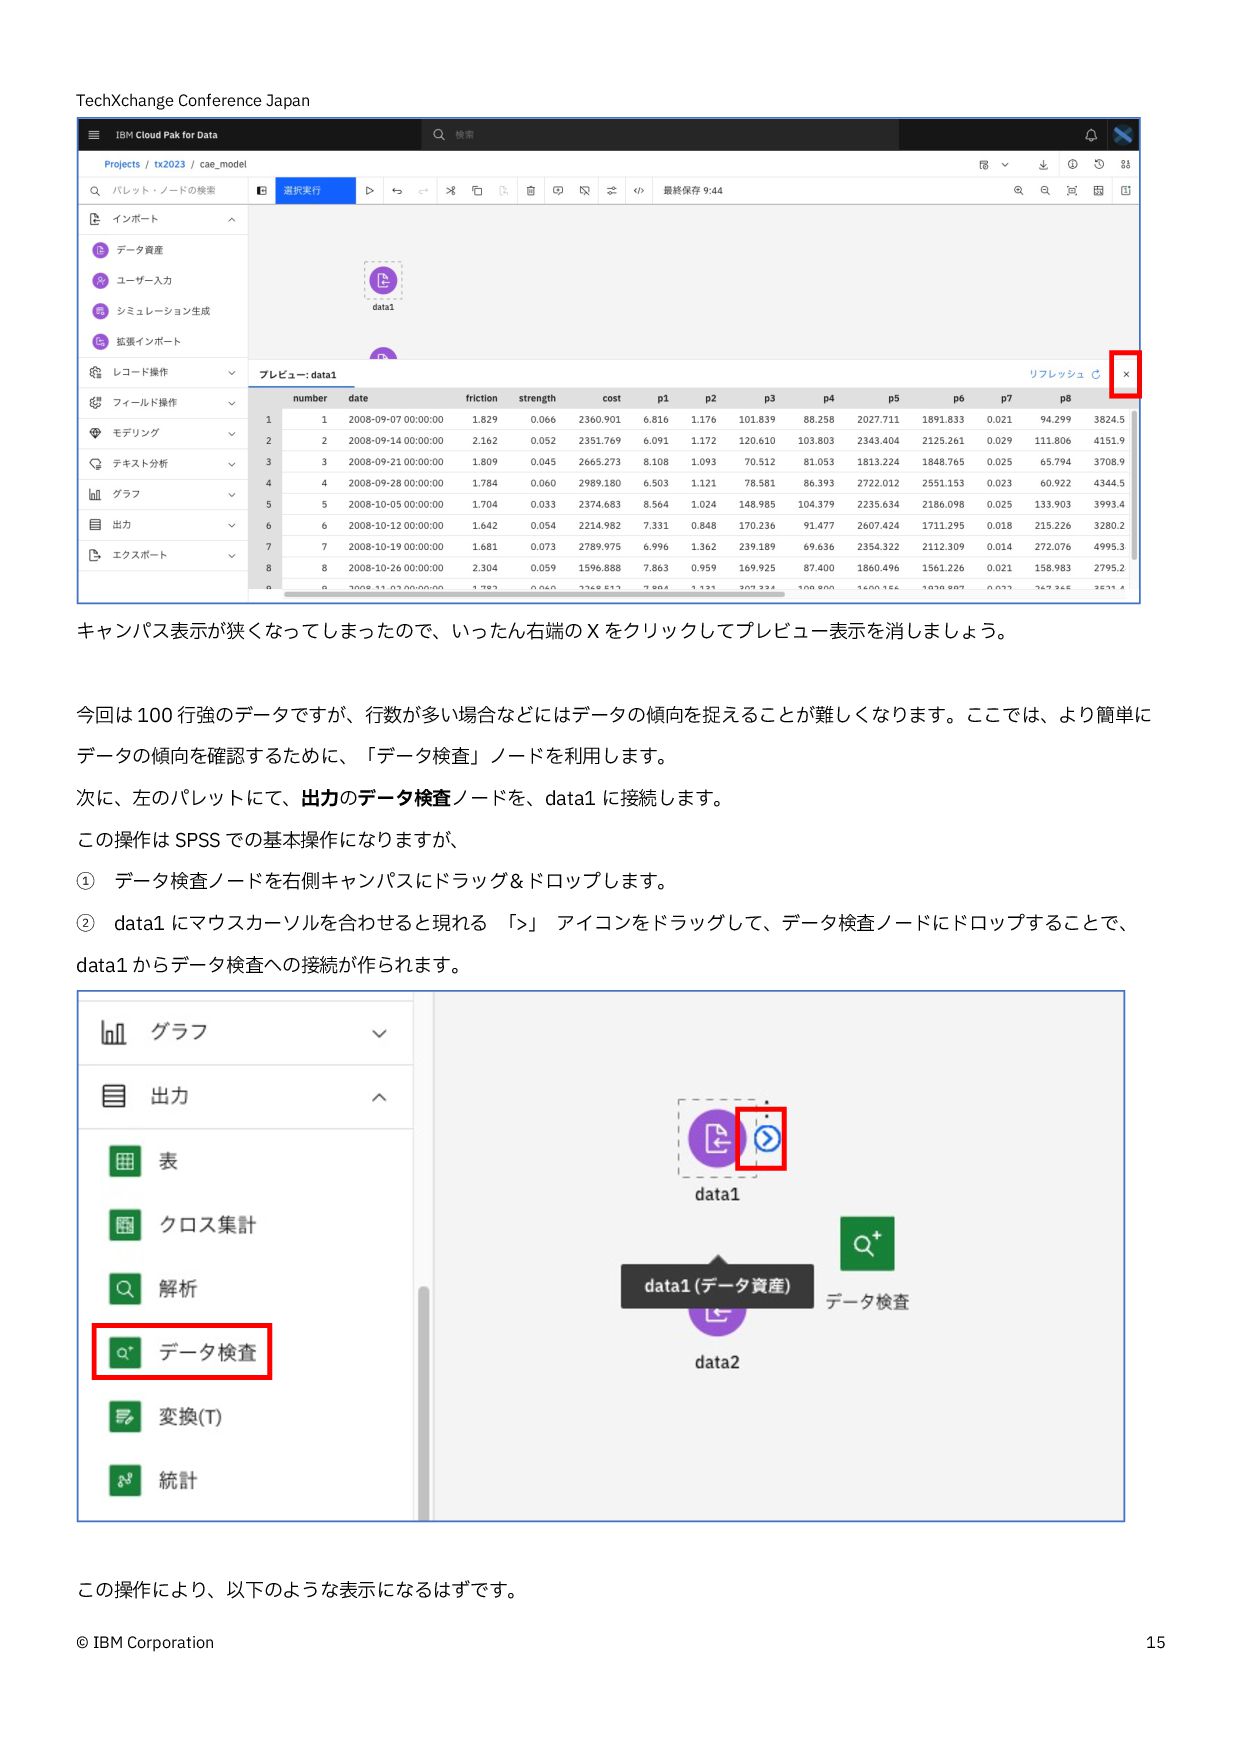Expand the エクスポート palette section
Image resolution: width=1240 pixels, height=1754 pixels.
coord(232,556)
